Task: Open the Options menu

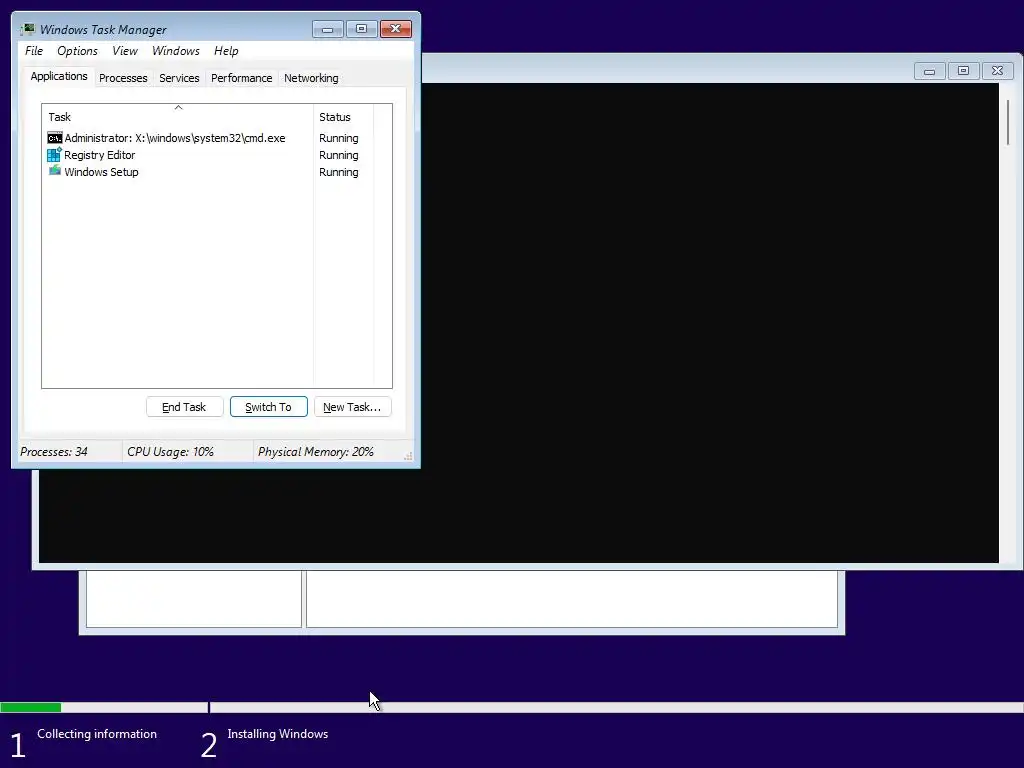Action: tap(77, 51)
